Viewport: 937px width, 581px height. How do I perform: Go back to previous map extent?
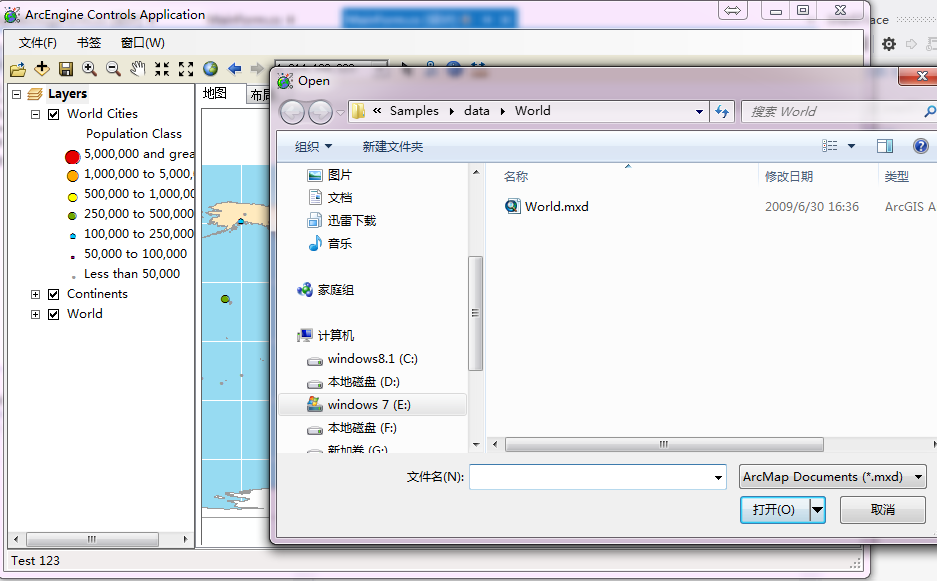[x=235, y=69]
